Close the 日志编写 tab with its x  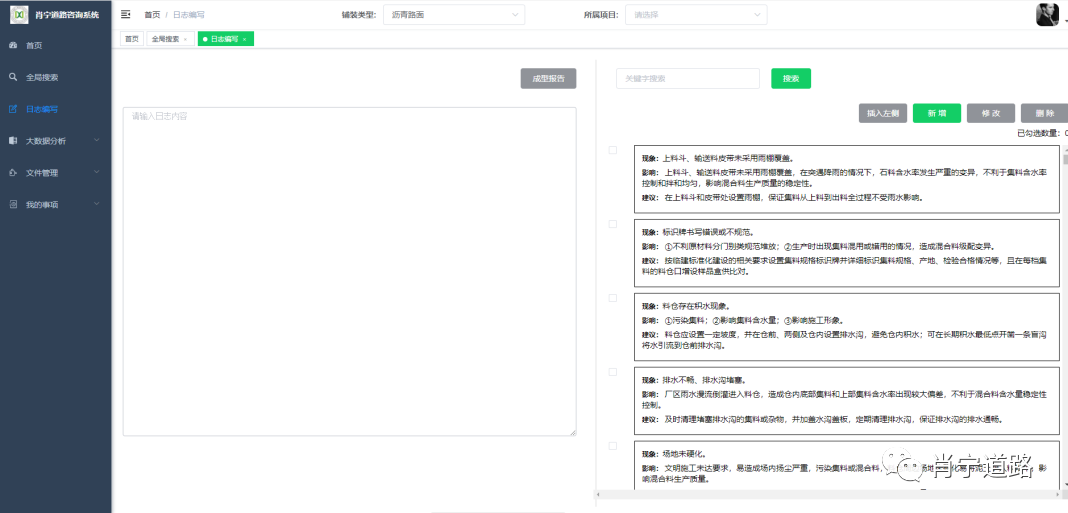click(x=245, y=40)
